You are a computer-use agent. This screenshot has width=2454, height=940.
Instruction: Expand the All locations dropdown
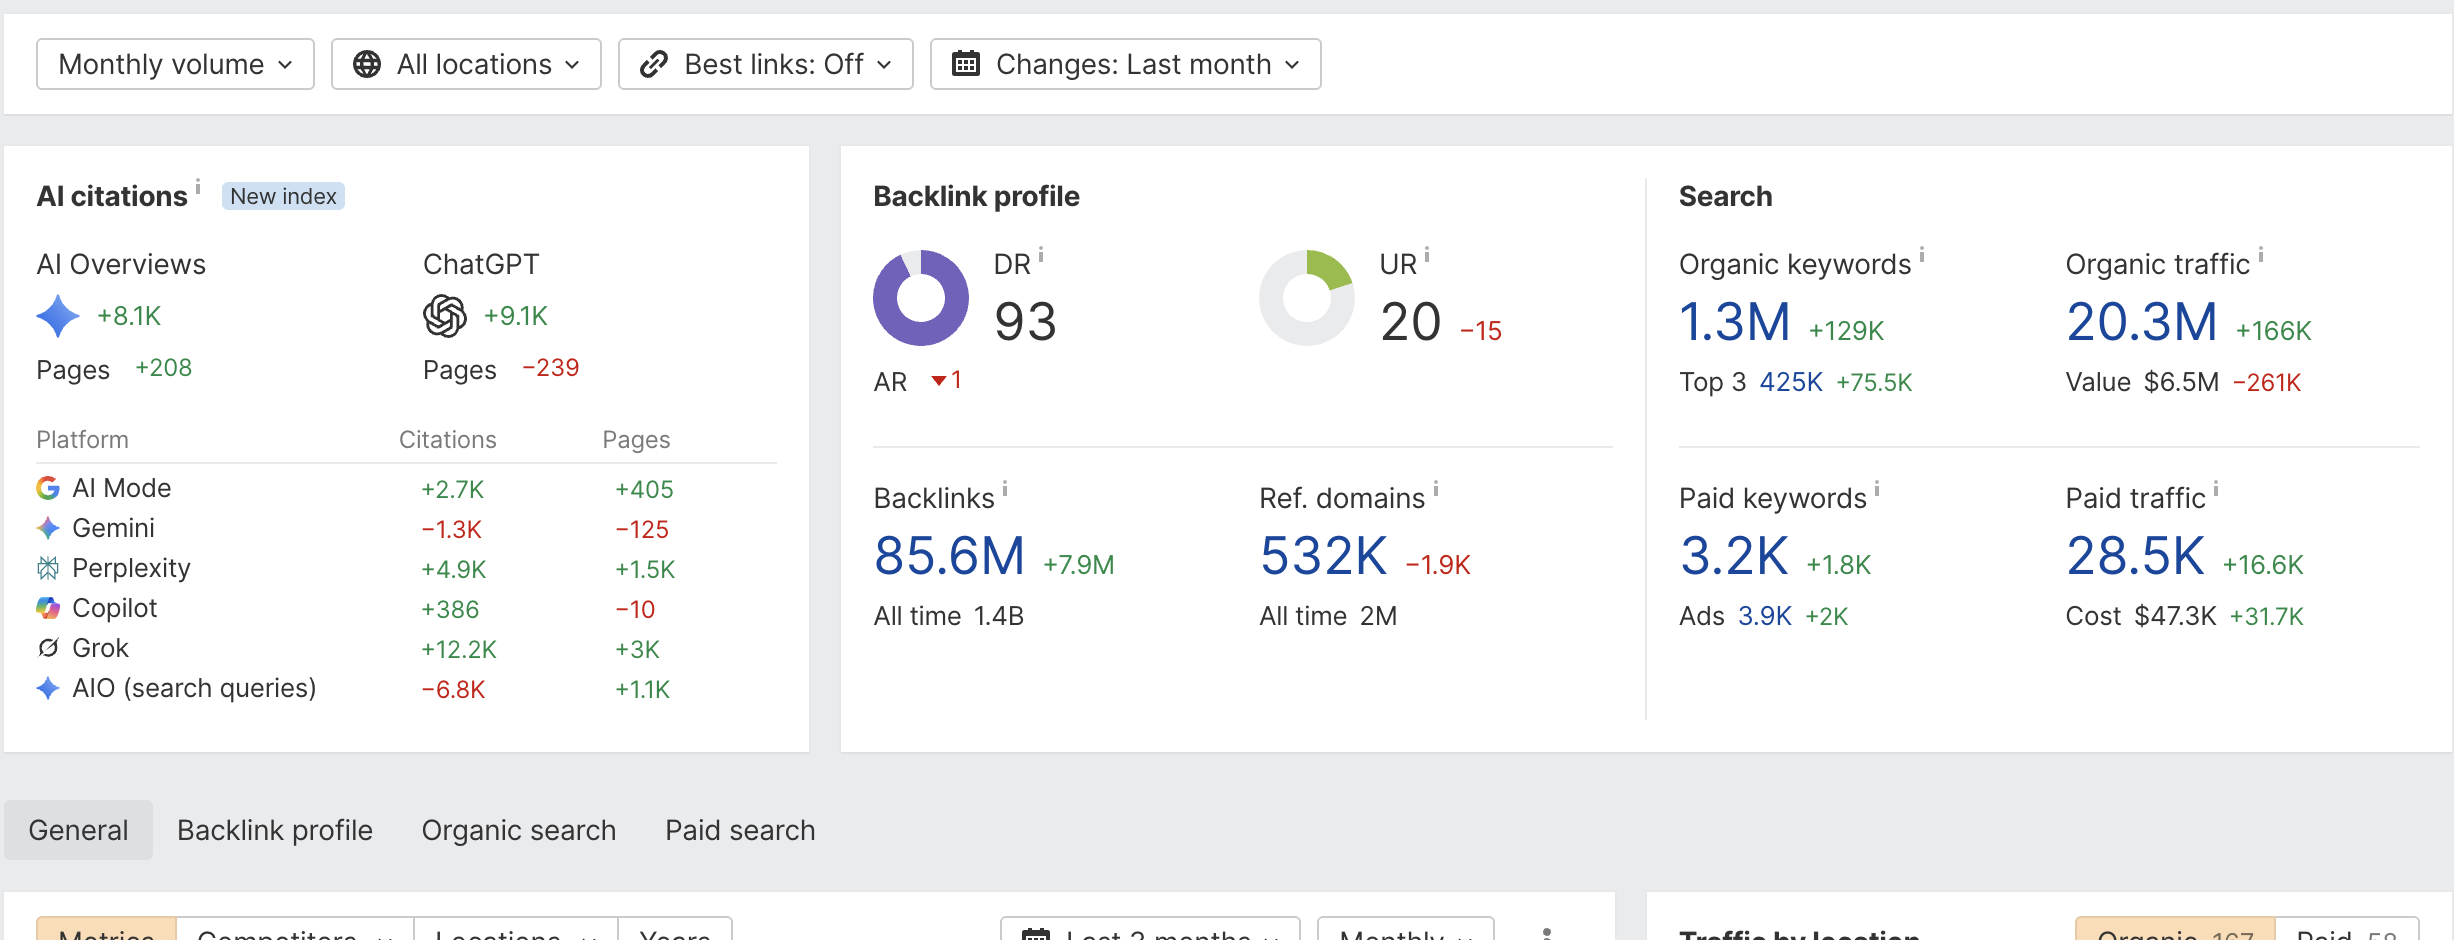pos(466,64)
